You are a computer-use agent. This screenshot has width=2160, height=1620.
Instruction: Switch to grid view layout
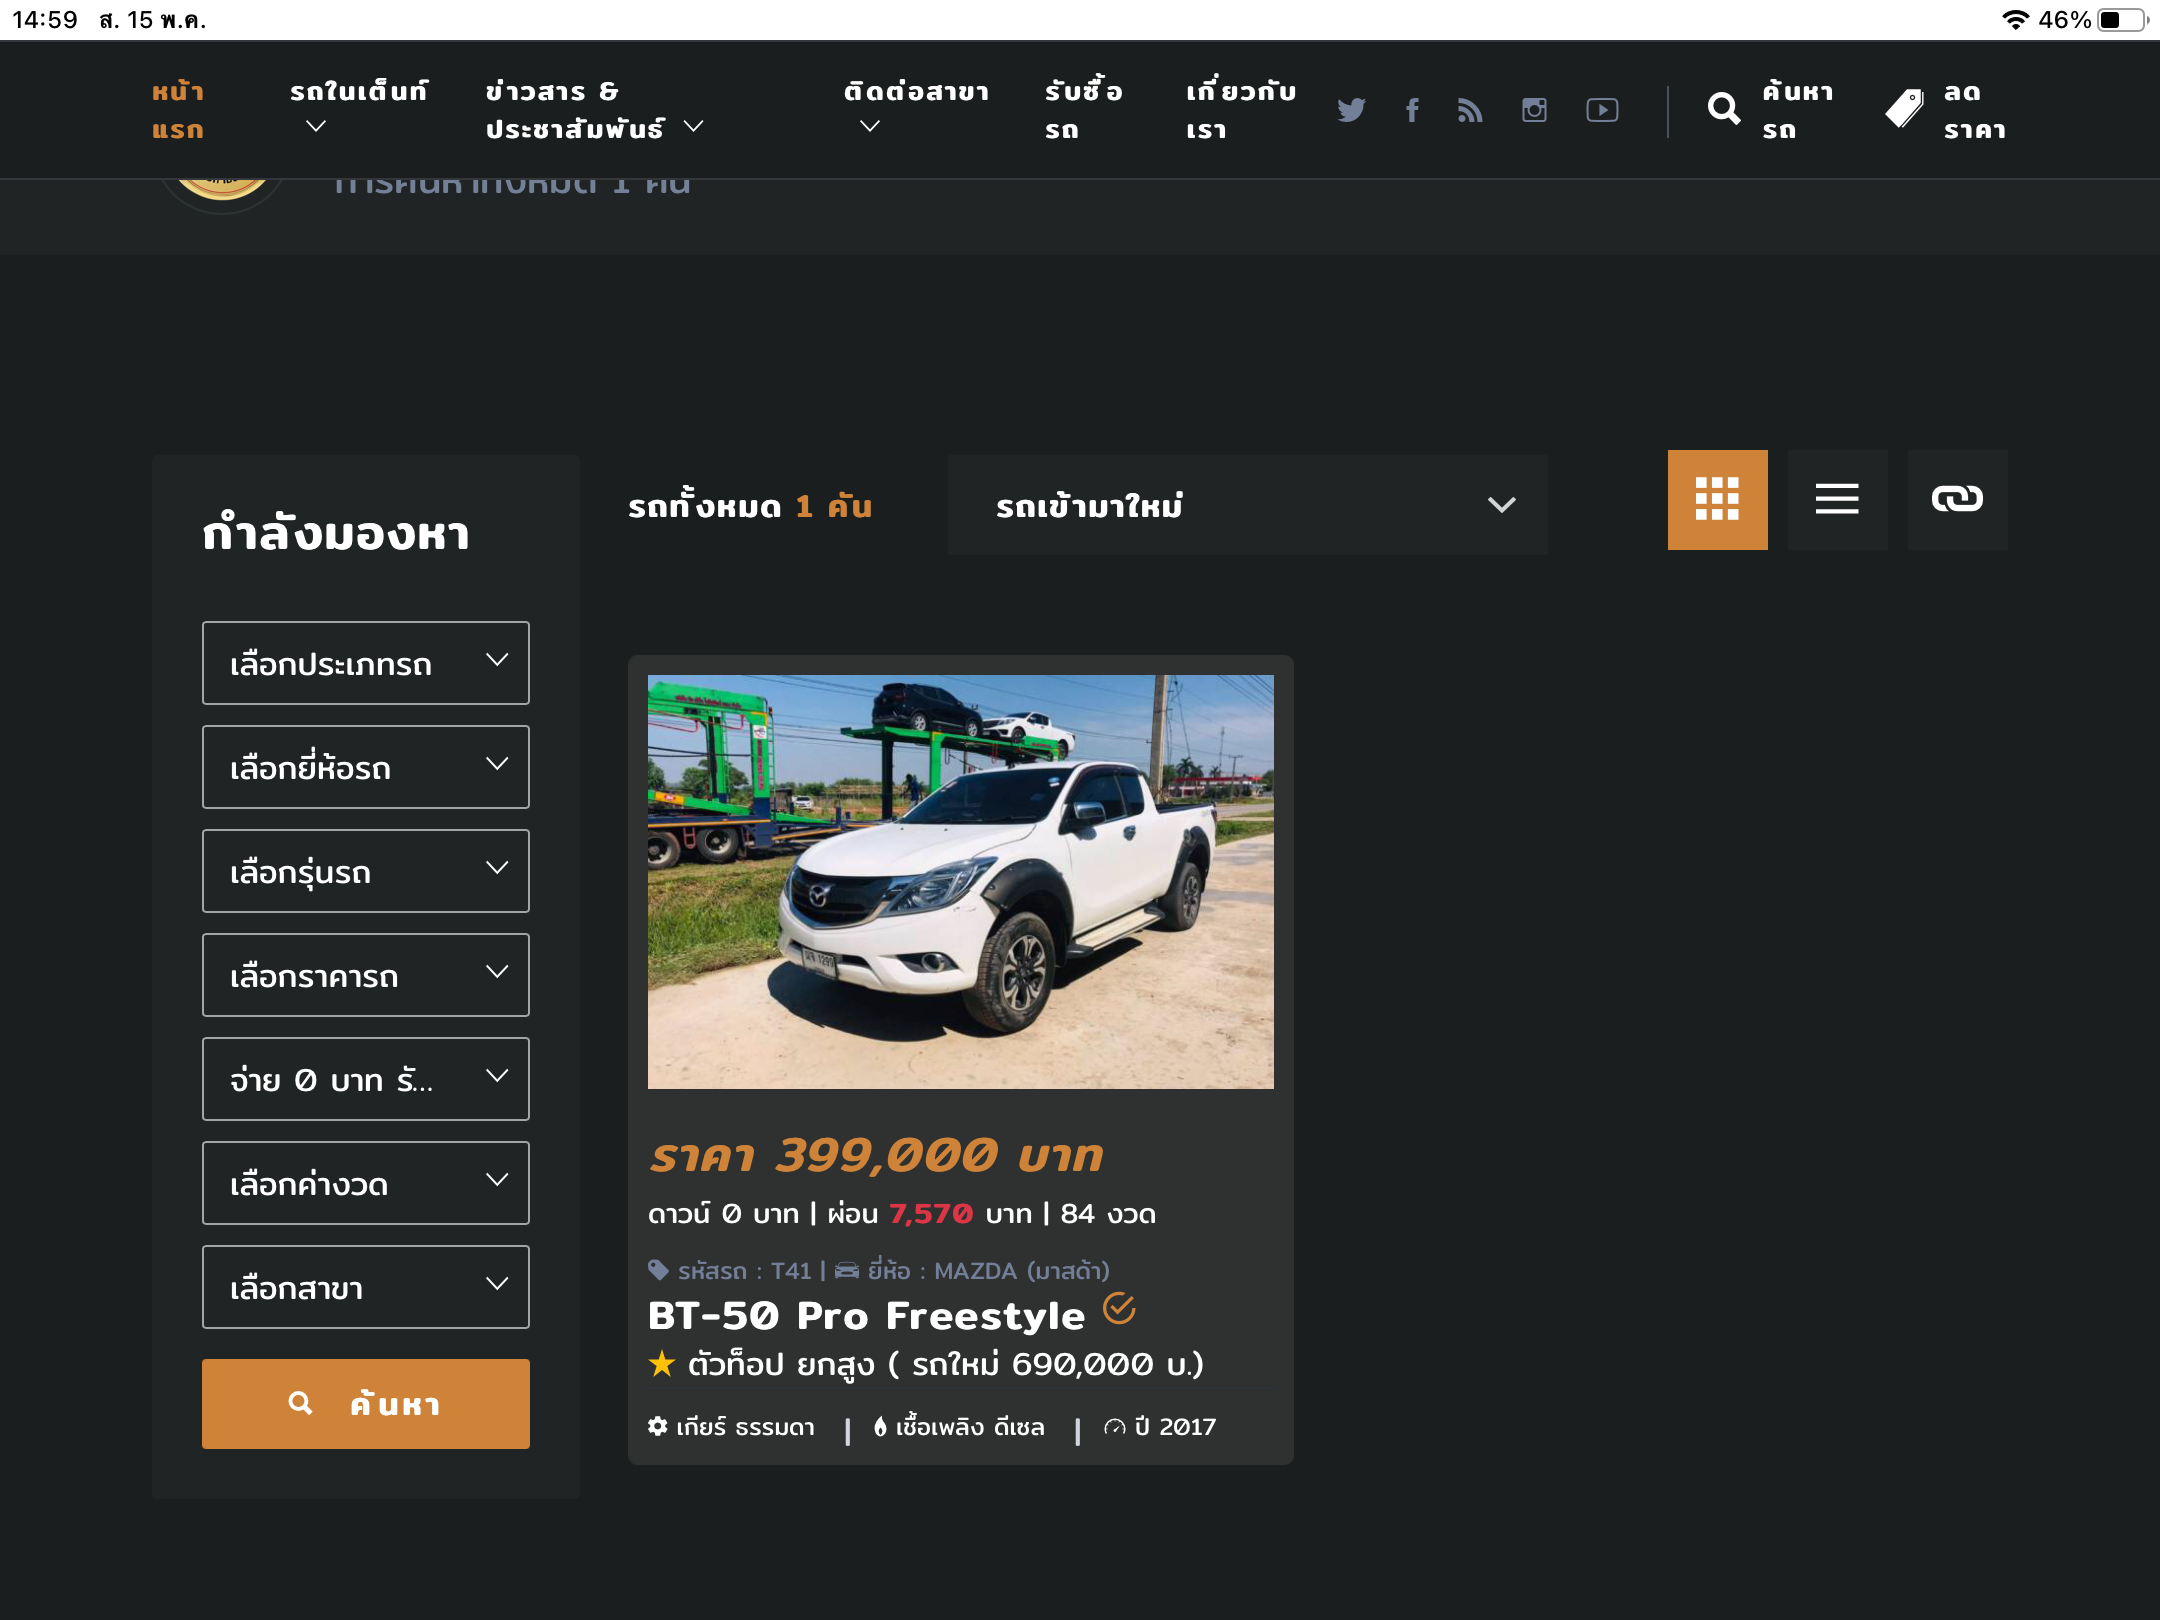(x=1717, y=500)
